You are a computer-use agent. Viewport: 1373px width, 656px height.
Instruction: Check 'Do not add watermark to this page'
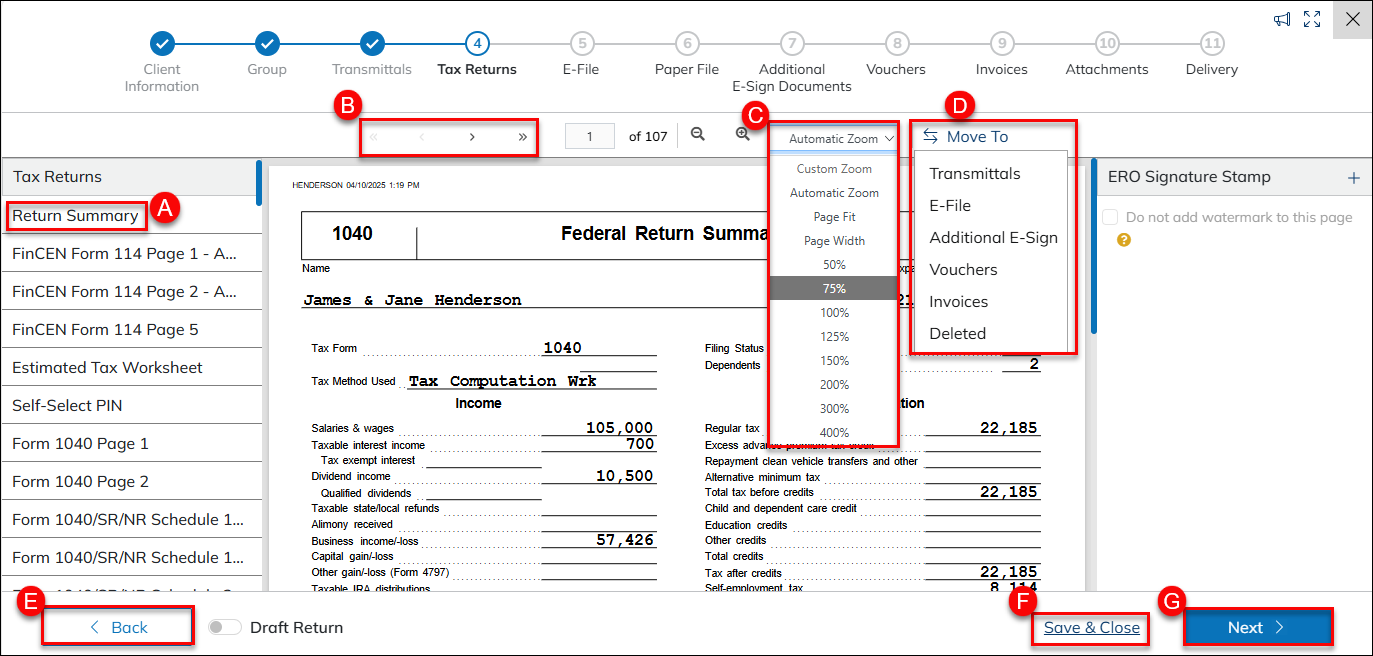pyautogui.click(x=1110, y=217)
